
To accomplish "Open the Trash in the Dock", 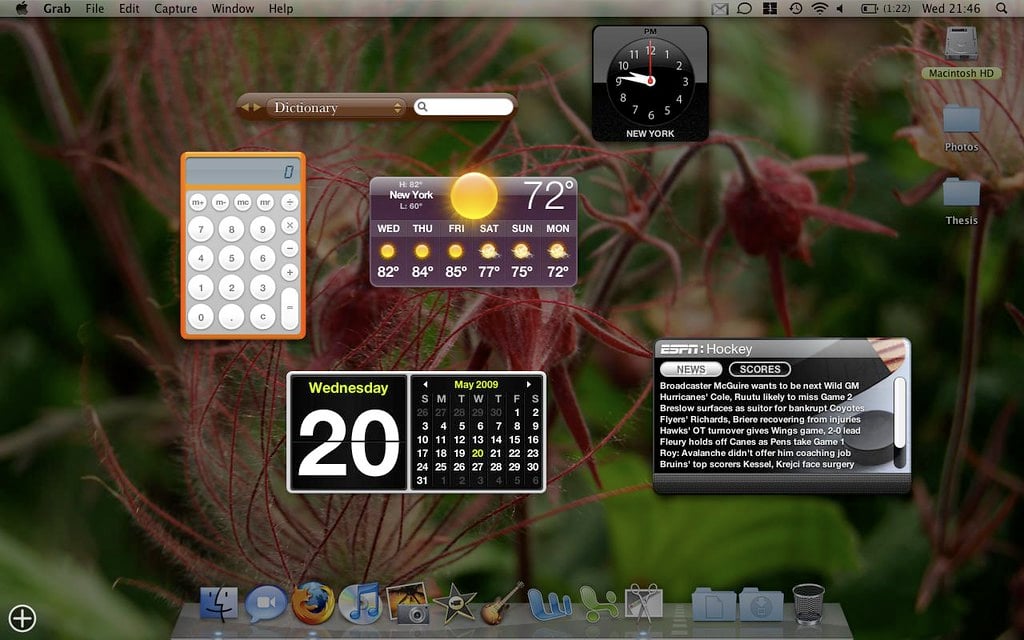I will pyautogui.click(x=808, y=604).
